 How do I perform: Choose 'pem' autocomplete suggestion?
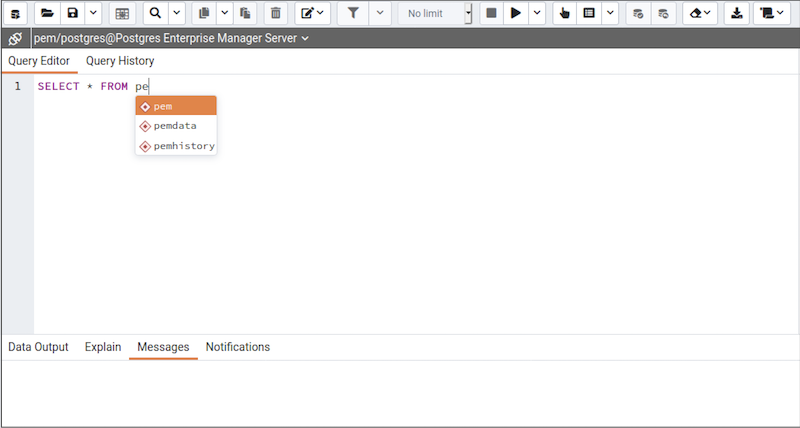tap(176, 106)
